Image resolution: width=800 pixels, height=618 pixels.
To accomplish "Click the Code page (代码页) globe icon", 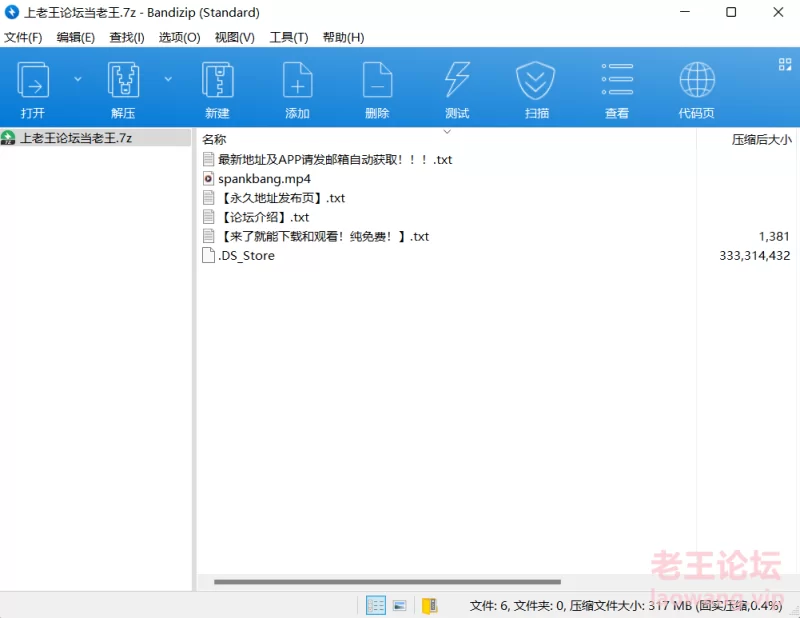I will 697,80.
